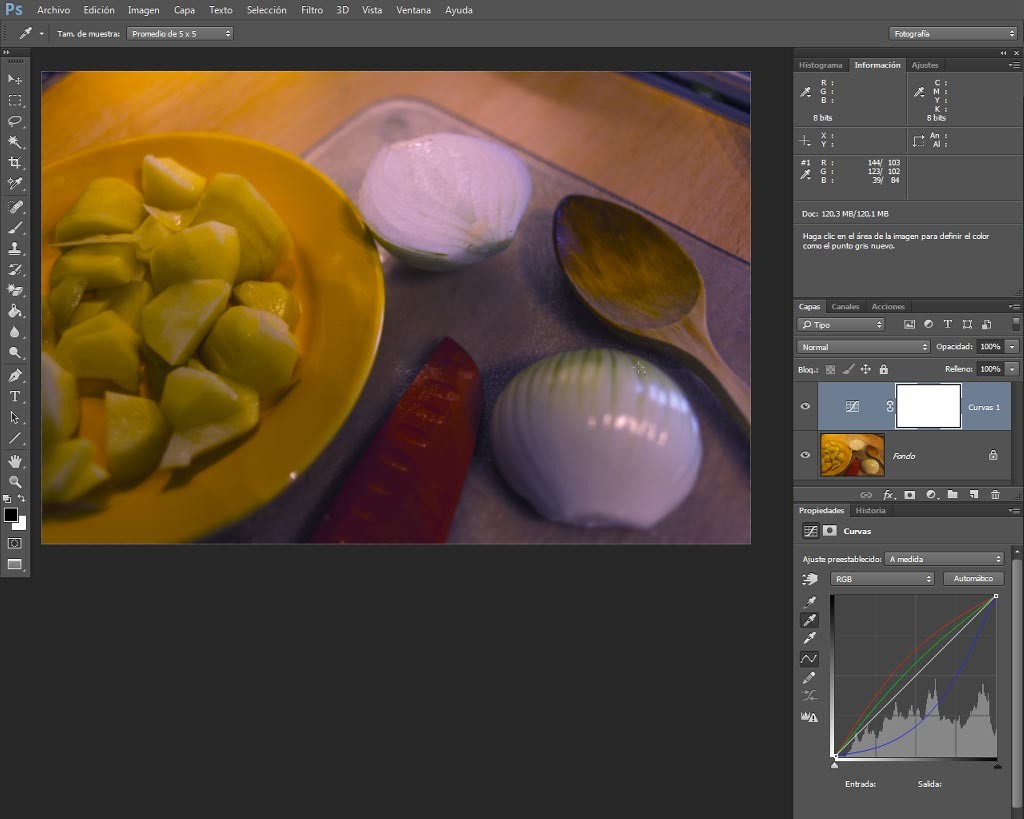Select the Rectangular Marquee tool
Screen dimensions: 1024x819
[x=14, y=101]
